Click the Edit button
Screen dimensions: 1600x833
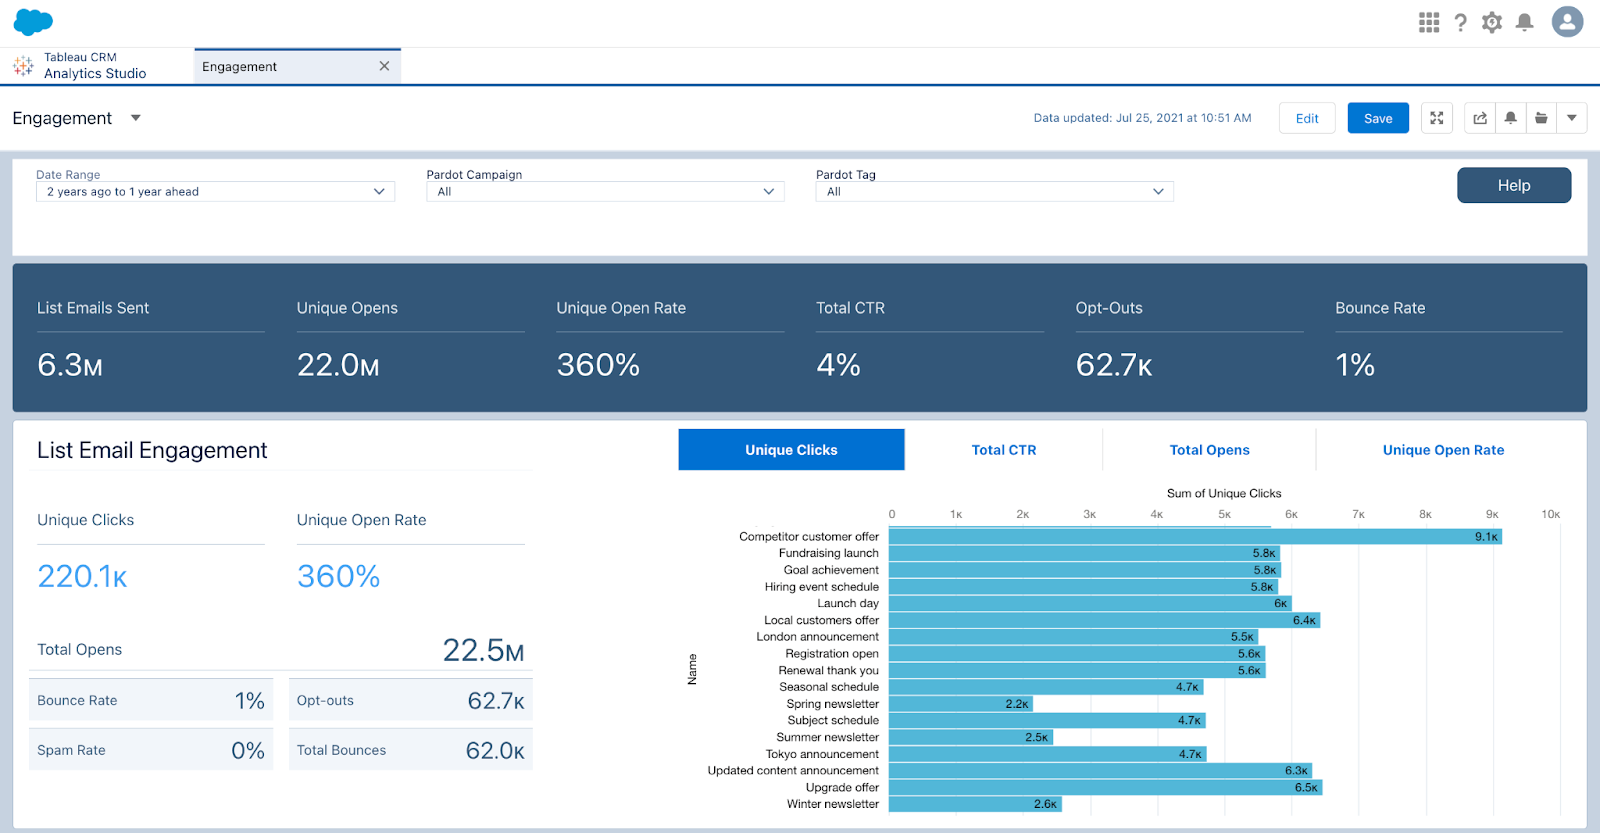1307,118
